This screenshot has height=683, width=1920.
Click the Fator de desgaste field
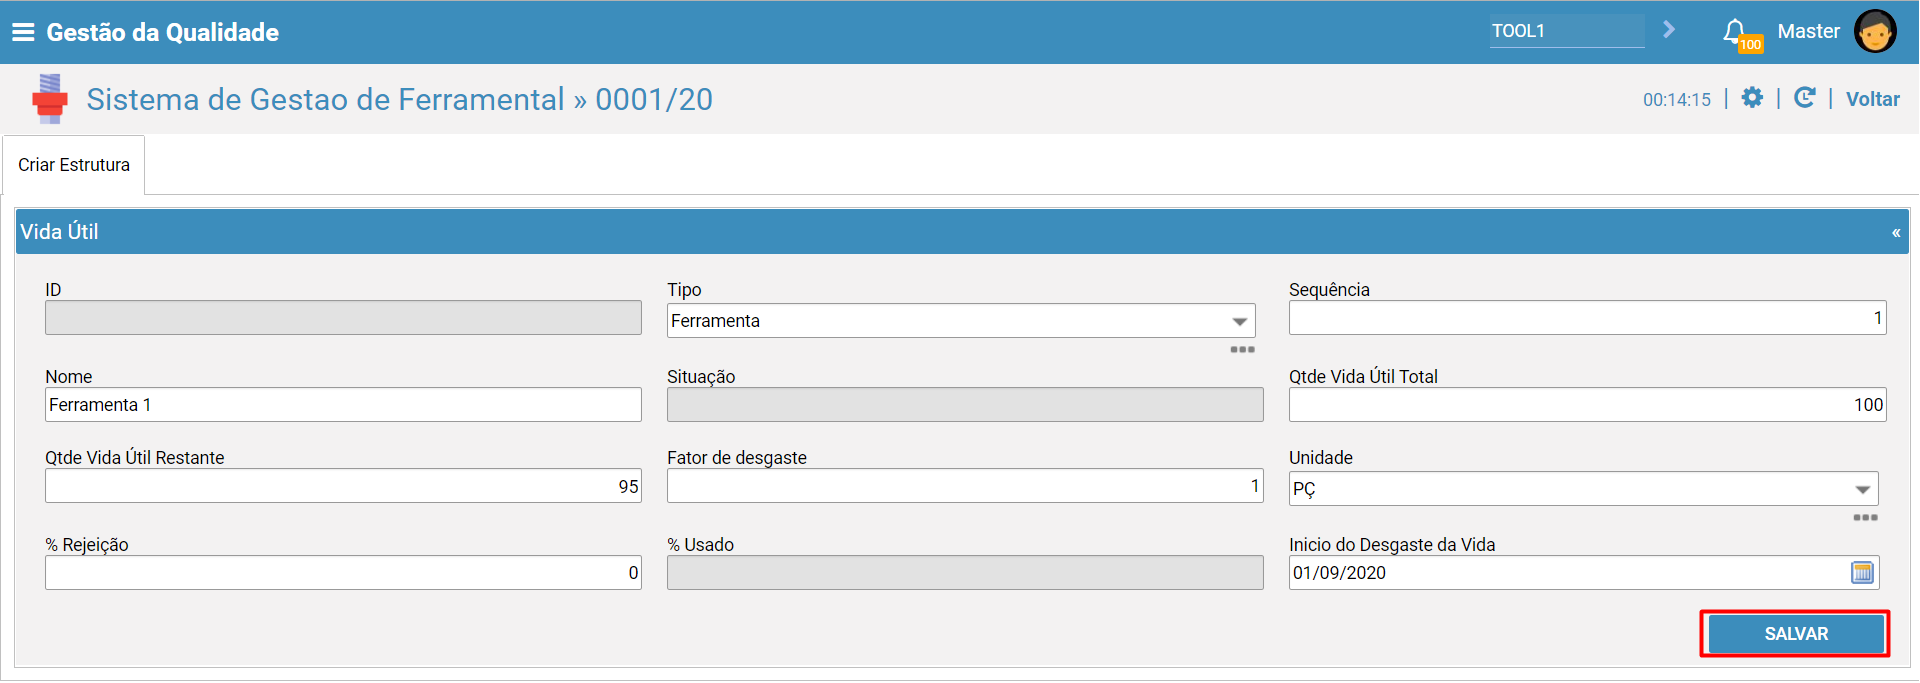(x=965, y=486)
